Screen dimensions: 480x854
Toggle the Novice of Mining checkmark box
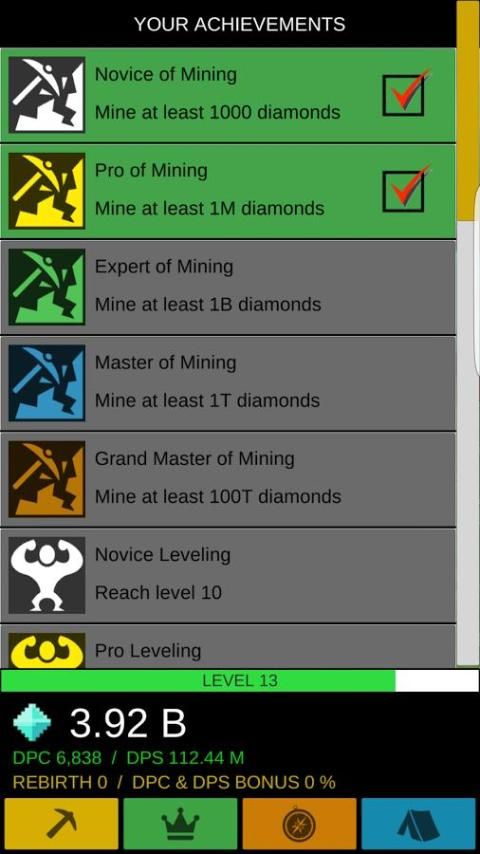pyautogui.click(x=404, y=95)
